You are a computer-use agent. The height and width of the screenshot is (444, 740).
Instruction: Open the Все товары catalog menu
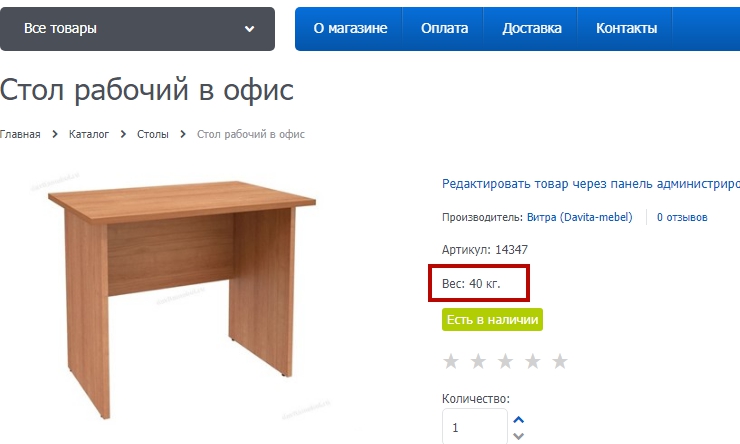tap(137, 29)
